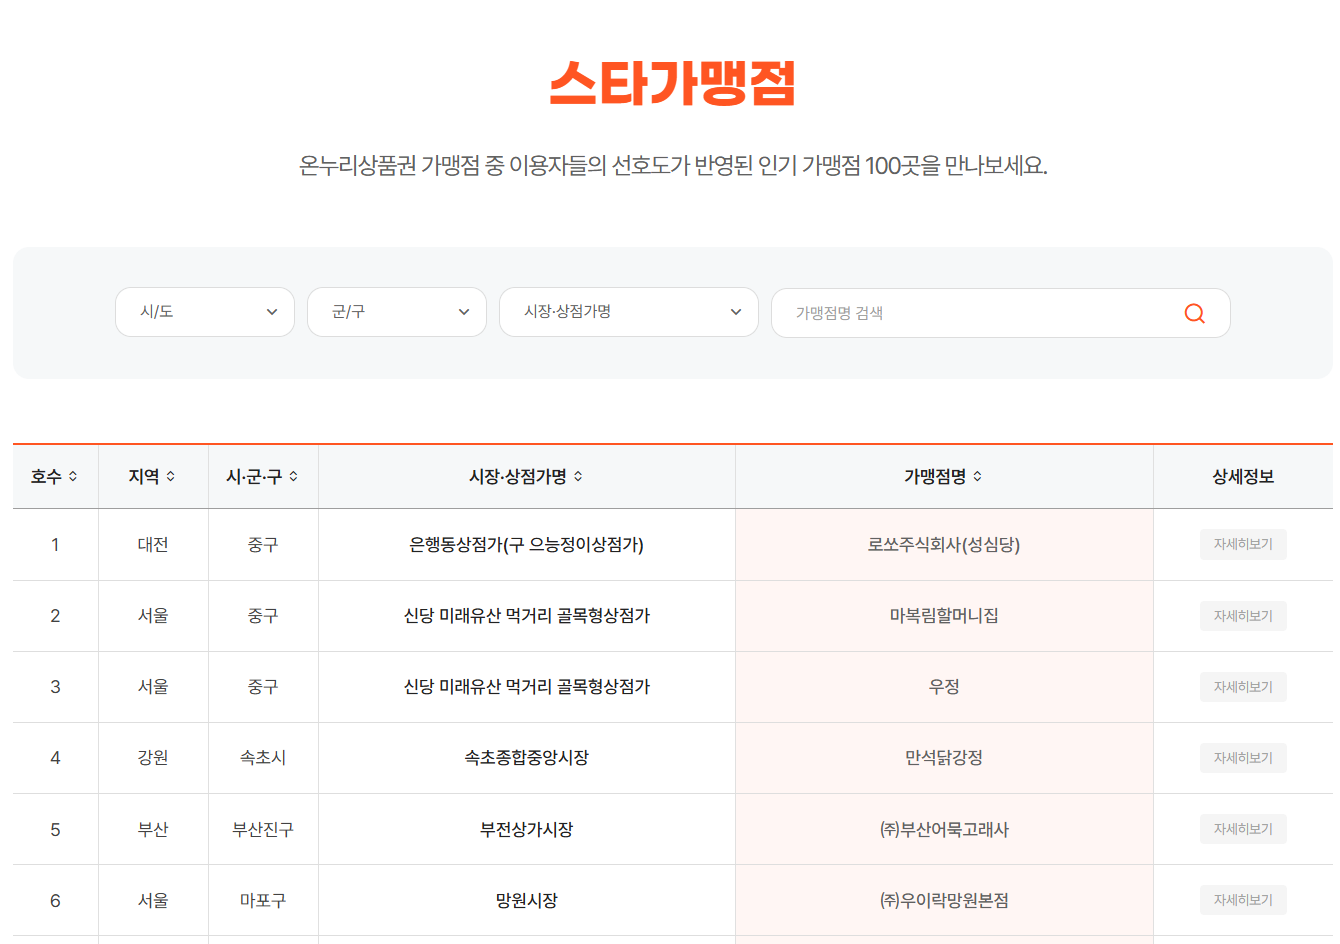This screenshot has height=944, width=1340.
Task: Click the 신당 미래유산 먹거리 골목형상점가 entry
Action: [x=525, y=615]
